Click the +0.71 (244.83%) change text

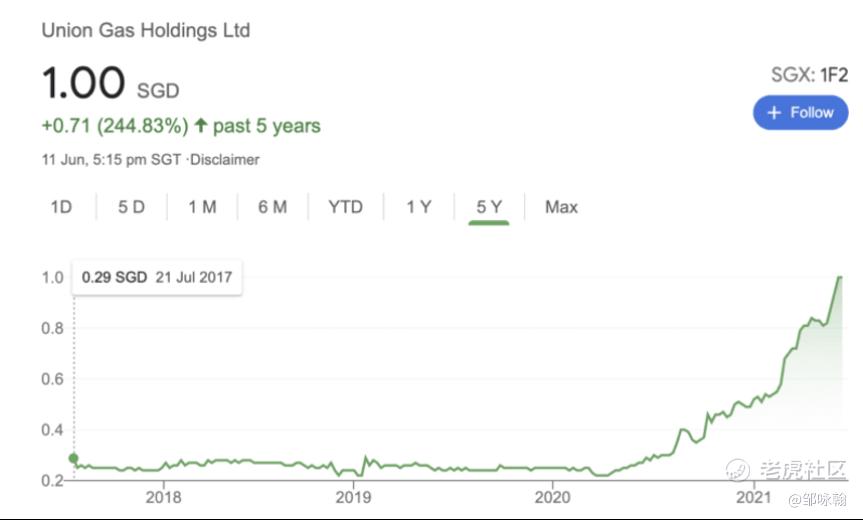click(115, 126)
